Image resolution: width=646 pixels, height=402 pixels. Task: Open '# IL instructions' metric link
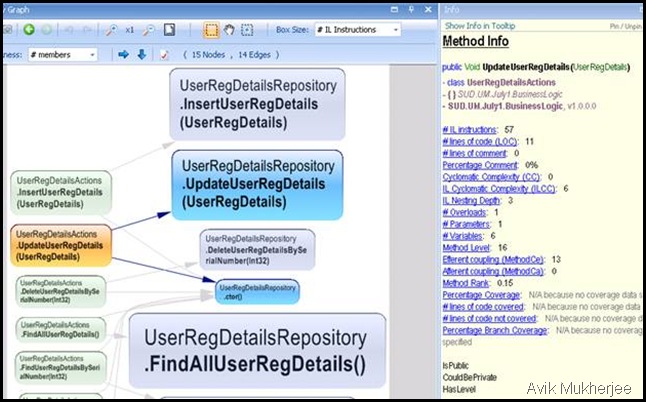[470, 130]
